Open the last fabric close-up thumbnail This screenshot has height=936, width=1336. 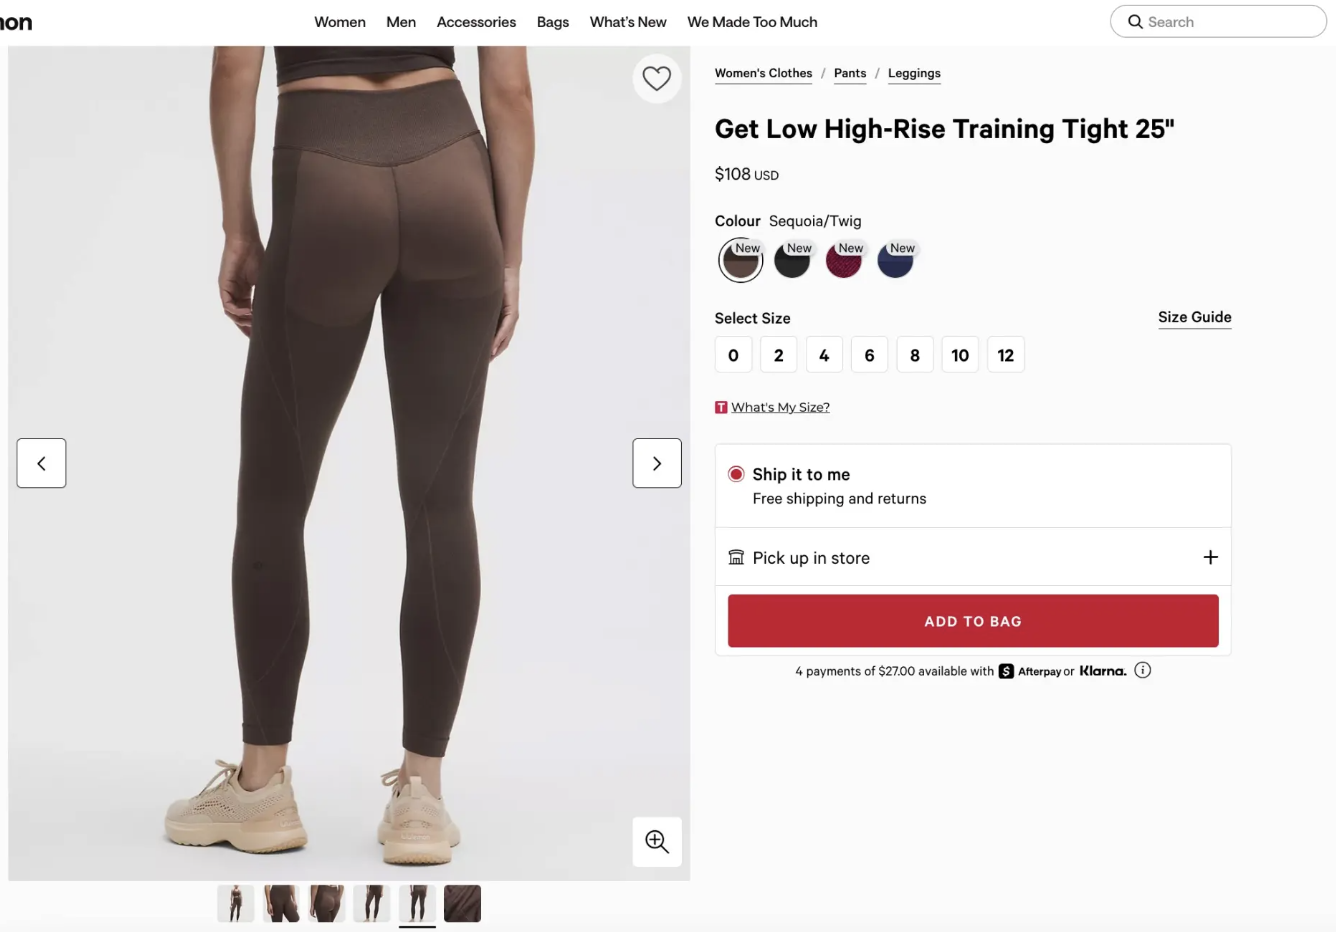point(462,904)
